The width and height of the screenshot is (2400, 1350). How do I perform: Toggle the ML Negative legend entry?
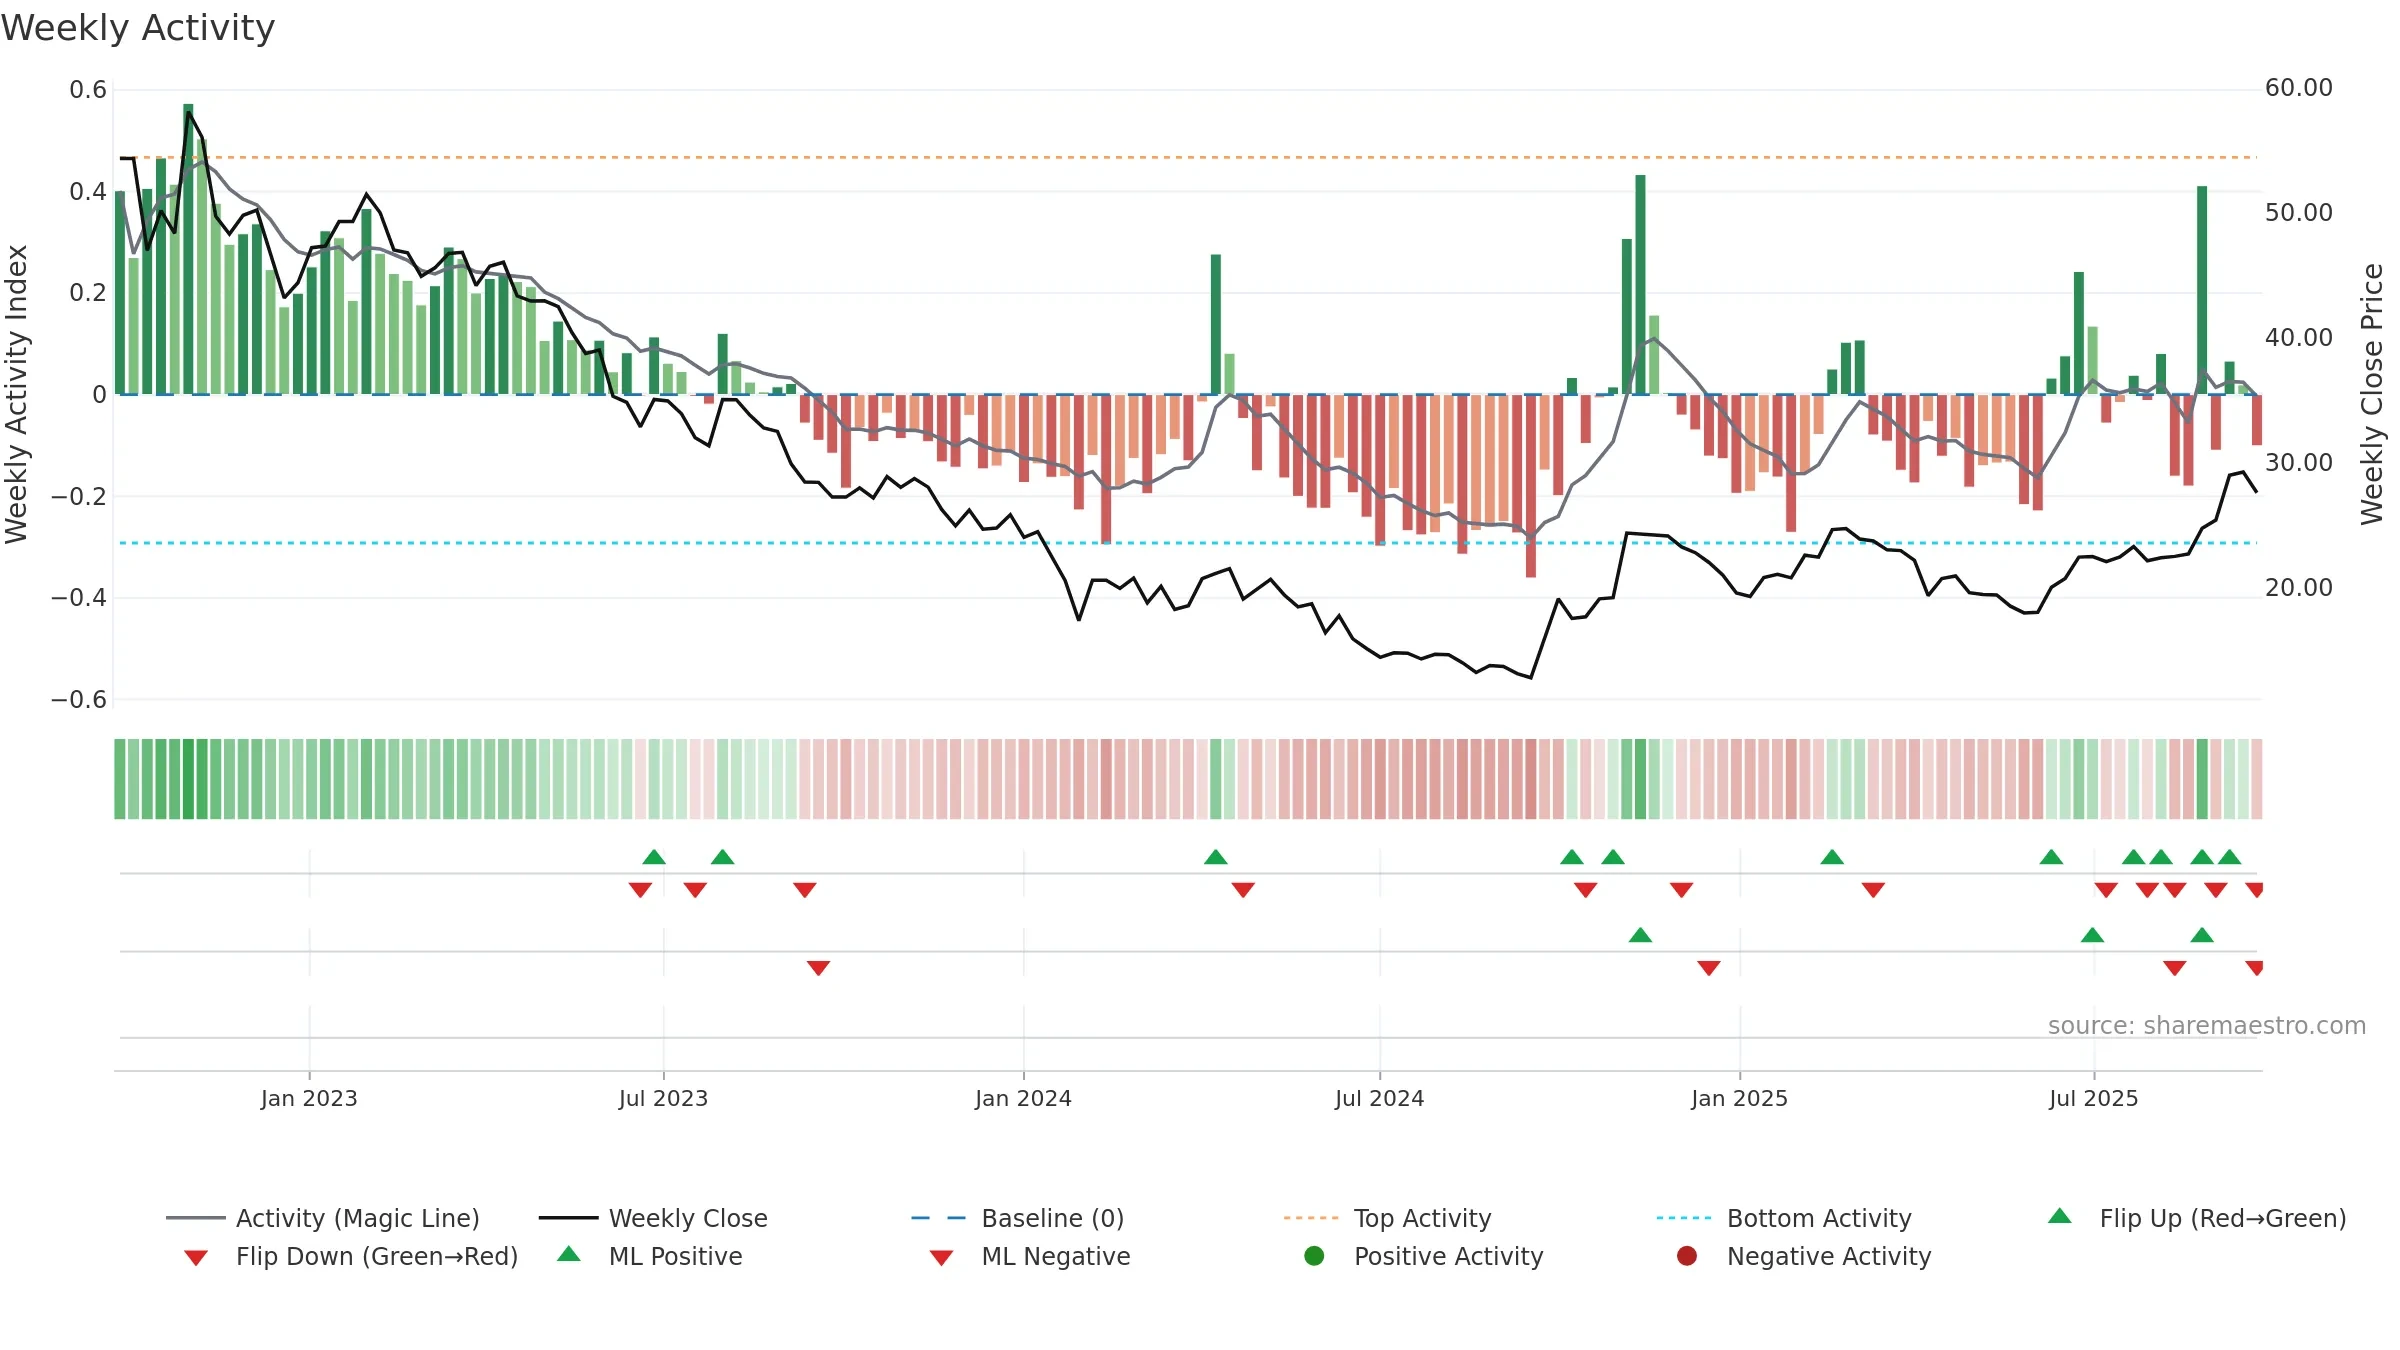pyautogui.click(x=1029, y=1256)
